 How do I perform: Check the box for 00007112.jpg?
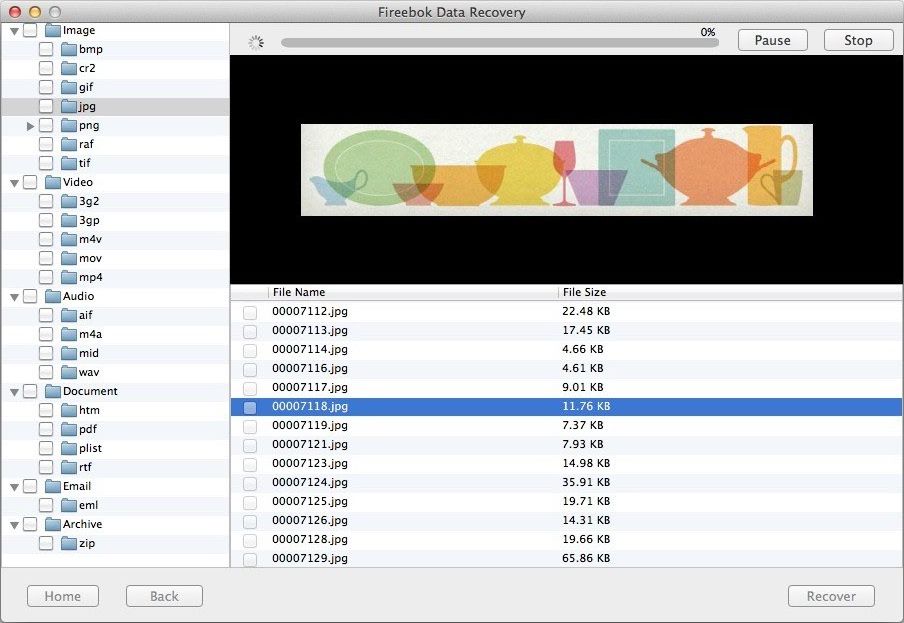(250, 312)
